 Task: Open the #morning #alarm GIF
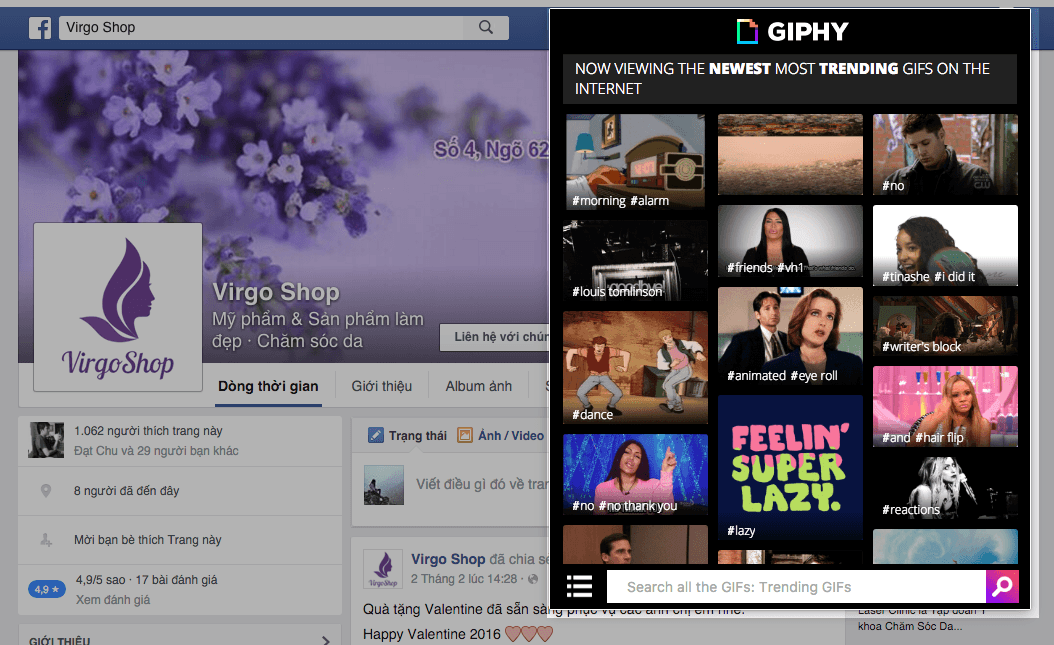(x=635, y=162)
